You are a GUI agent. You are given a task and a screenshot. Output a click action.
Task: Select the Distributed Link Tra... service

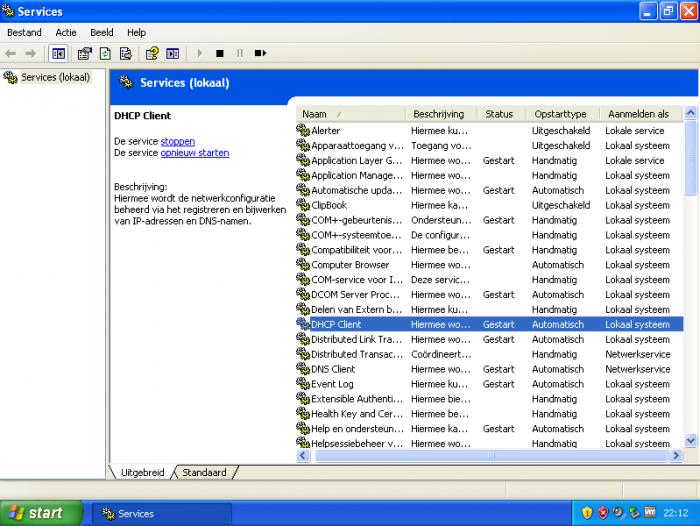pyautogui.click(x=490, y=339)
